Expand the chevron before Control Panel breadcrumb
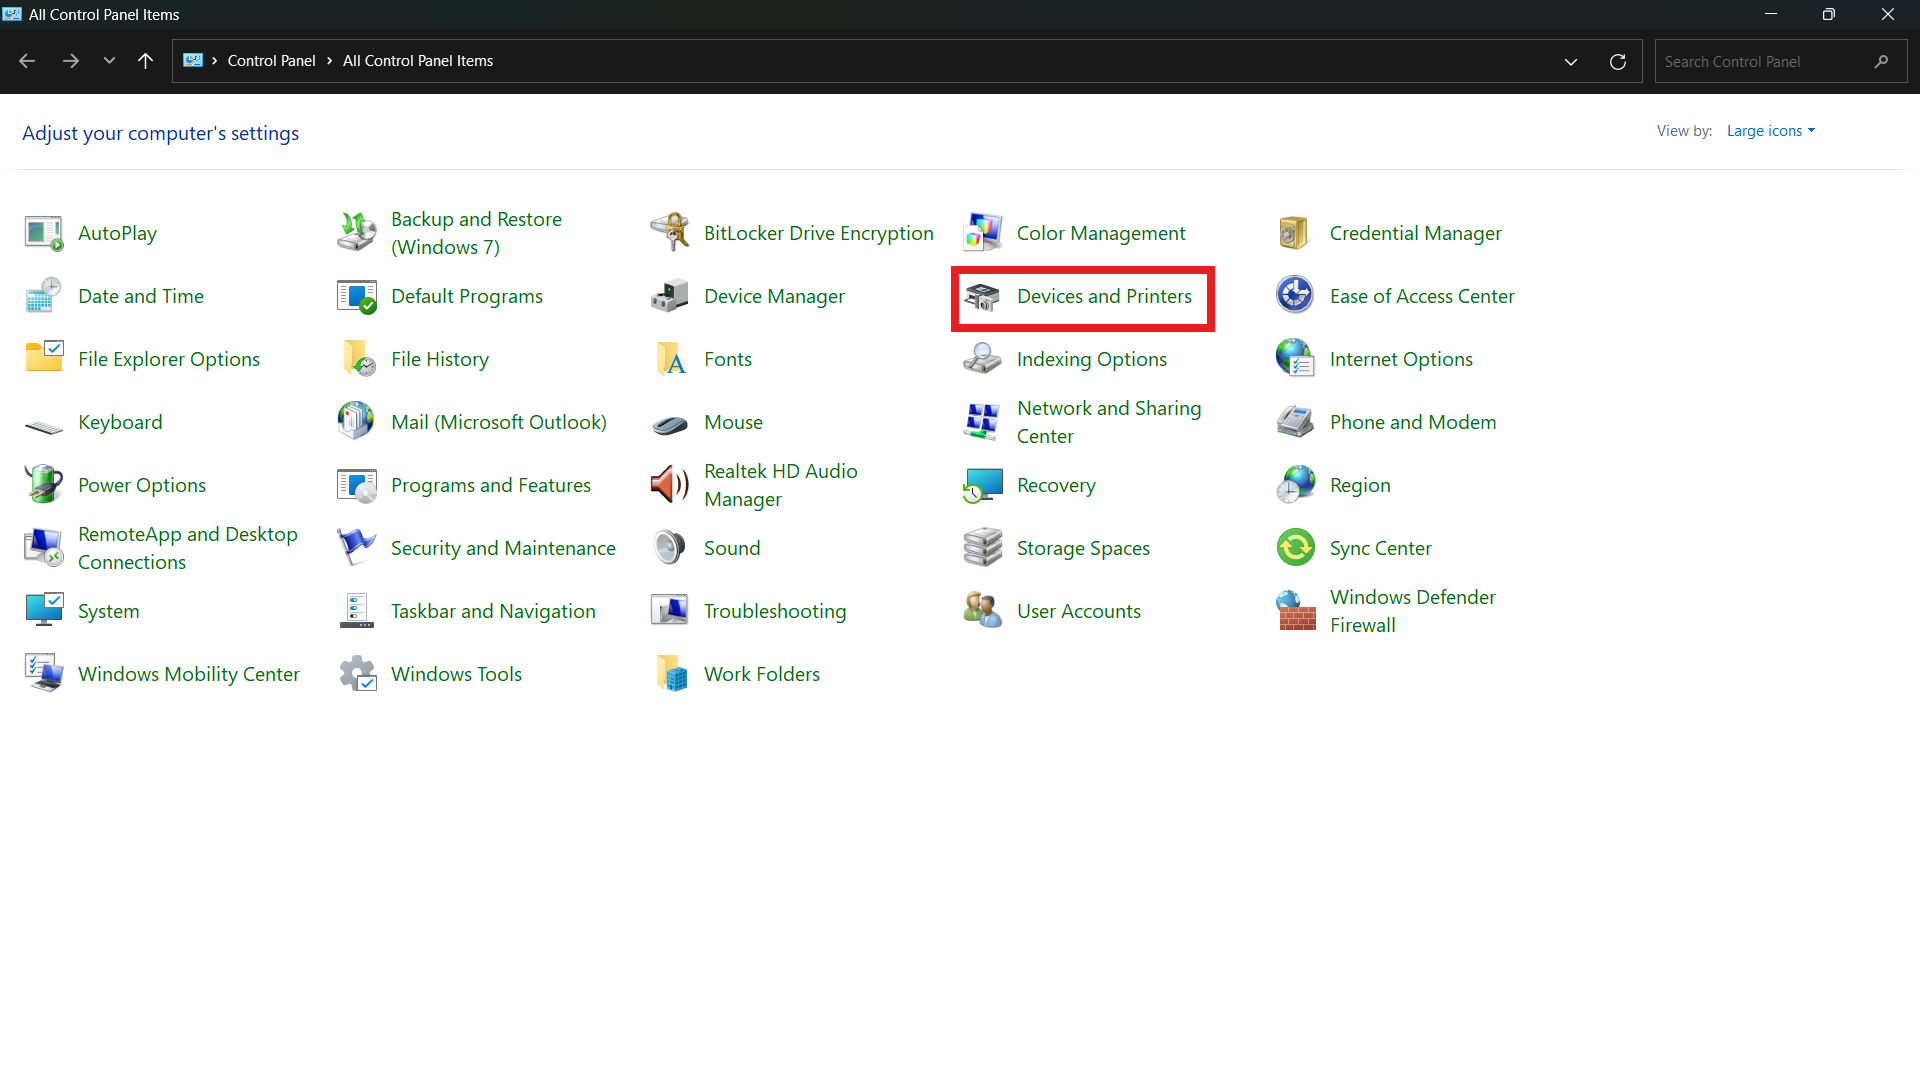Screen dimensions: 1920x1080 [214, 61]
